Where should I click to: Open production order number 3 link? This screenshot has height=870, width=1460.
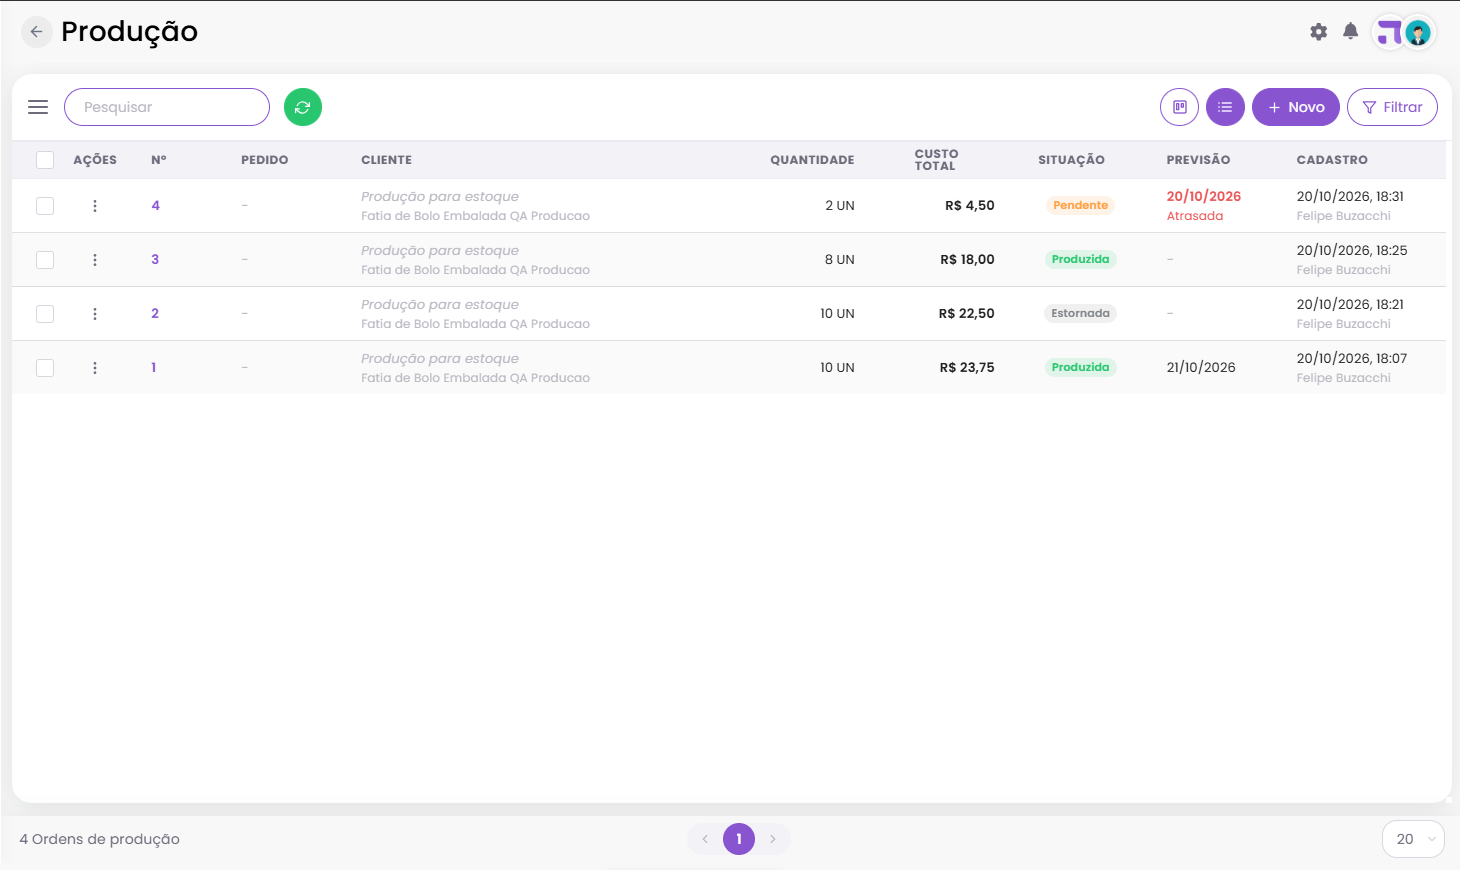click(155, 260)
